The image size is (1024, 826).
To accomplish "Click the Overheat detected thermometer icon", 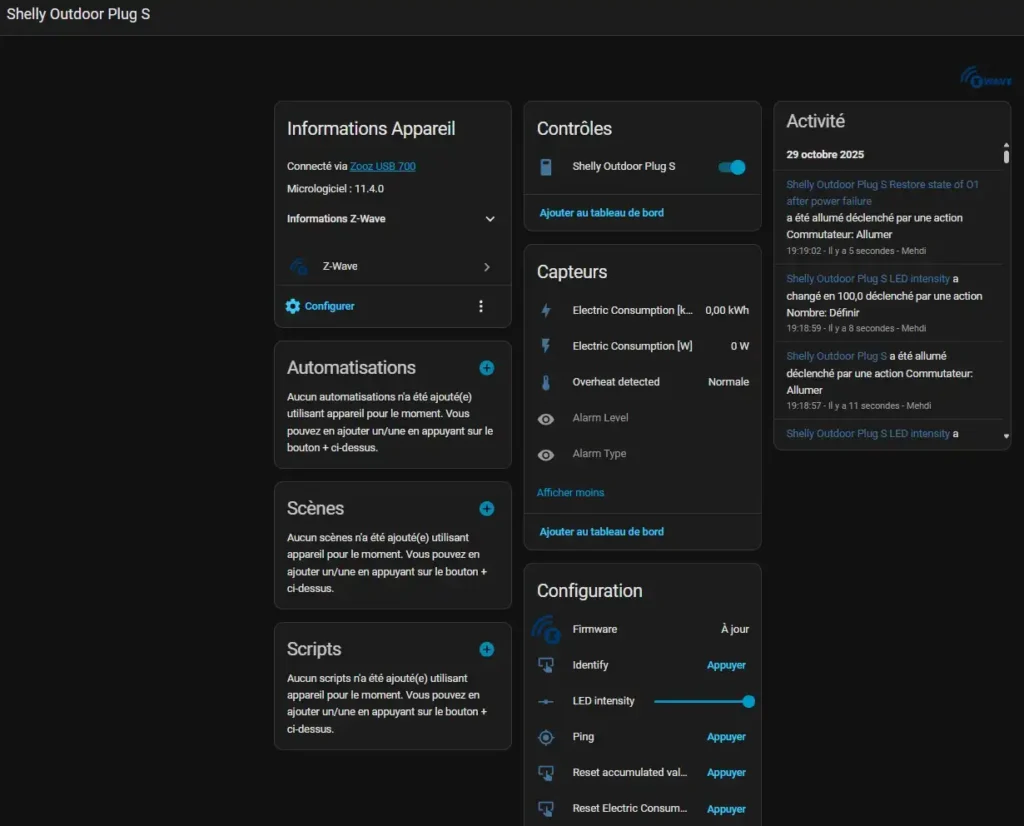I will pyautogui.click(x=546, y=382).
